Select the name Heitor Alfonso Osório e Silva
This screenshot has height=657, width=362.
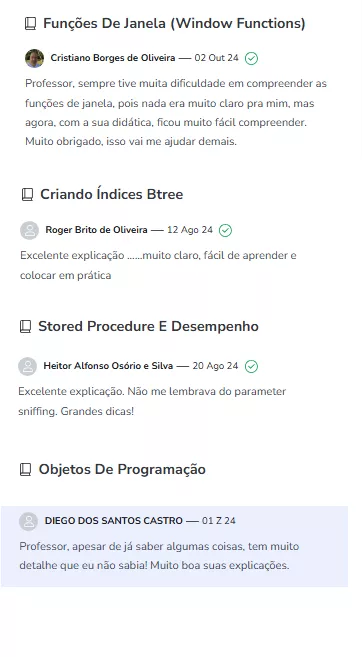[x=108, y=366]
